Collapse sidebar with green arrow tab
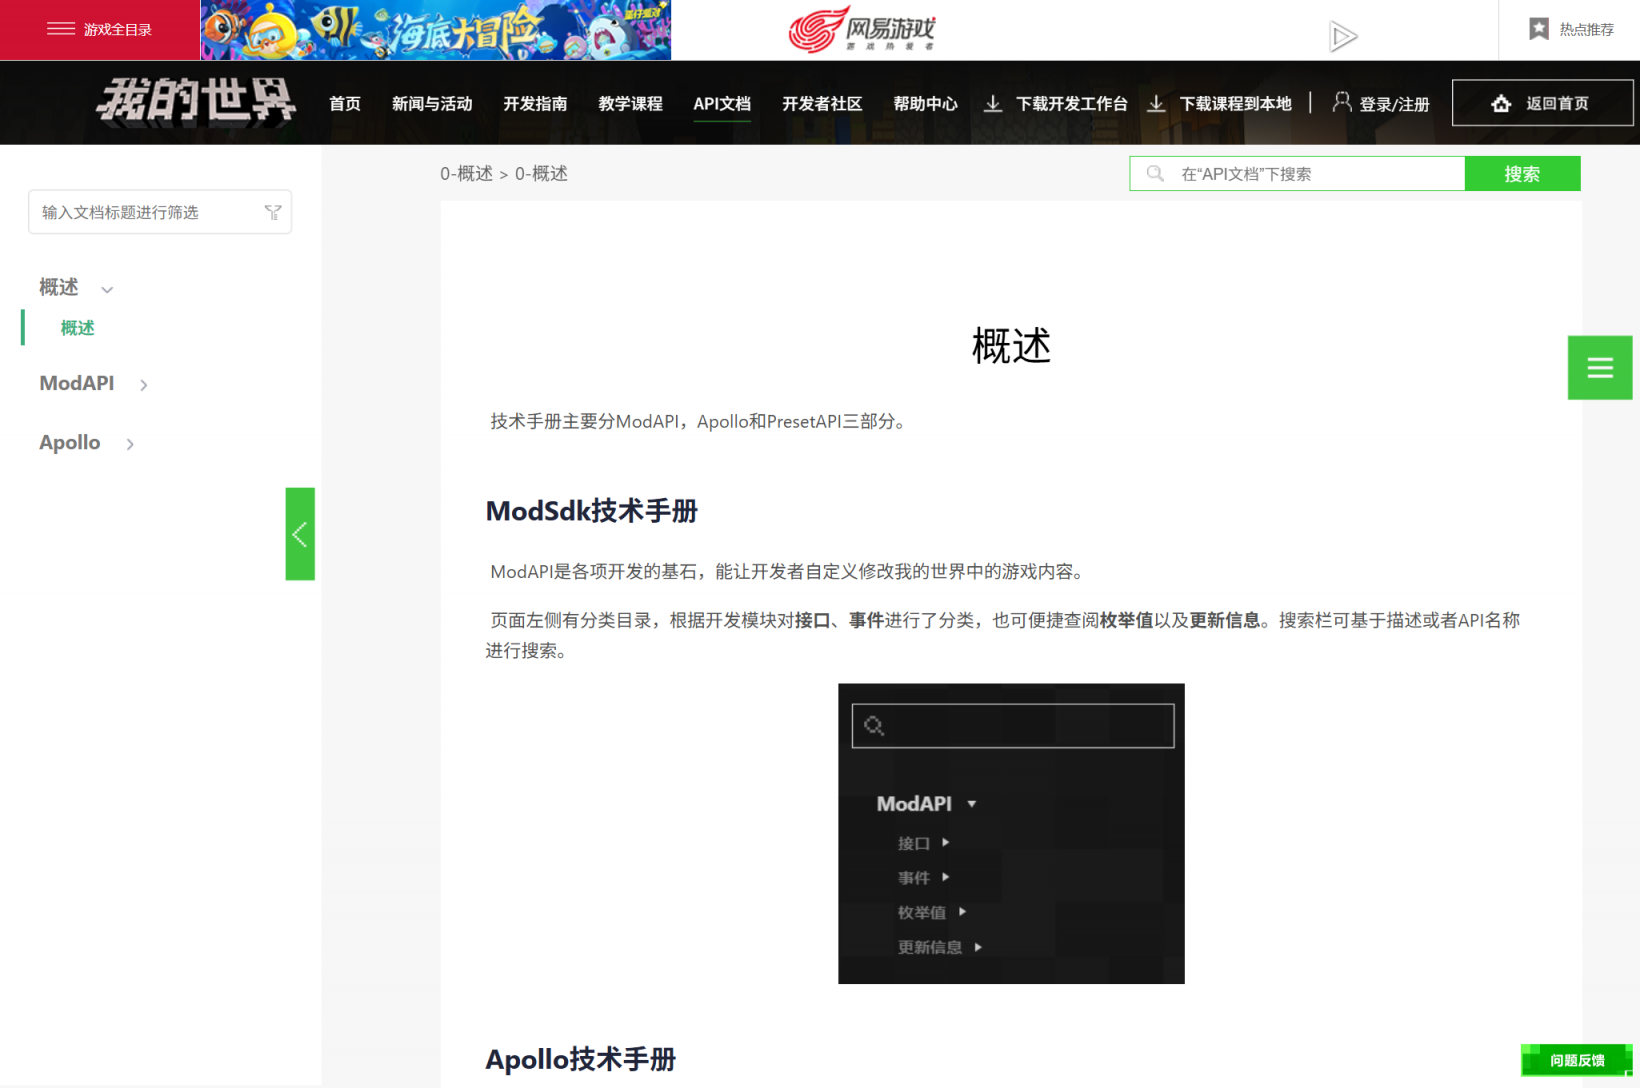 [x=300, y=534]
